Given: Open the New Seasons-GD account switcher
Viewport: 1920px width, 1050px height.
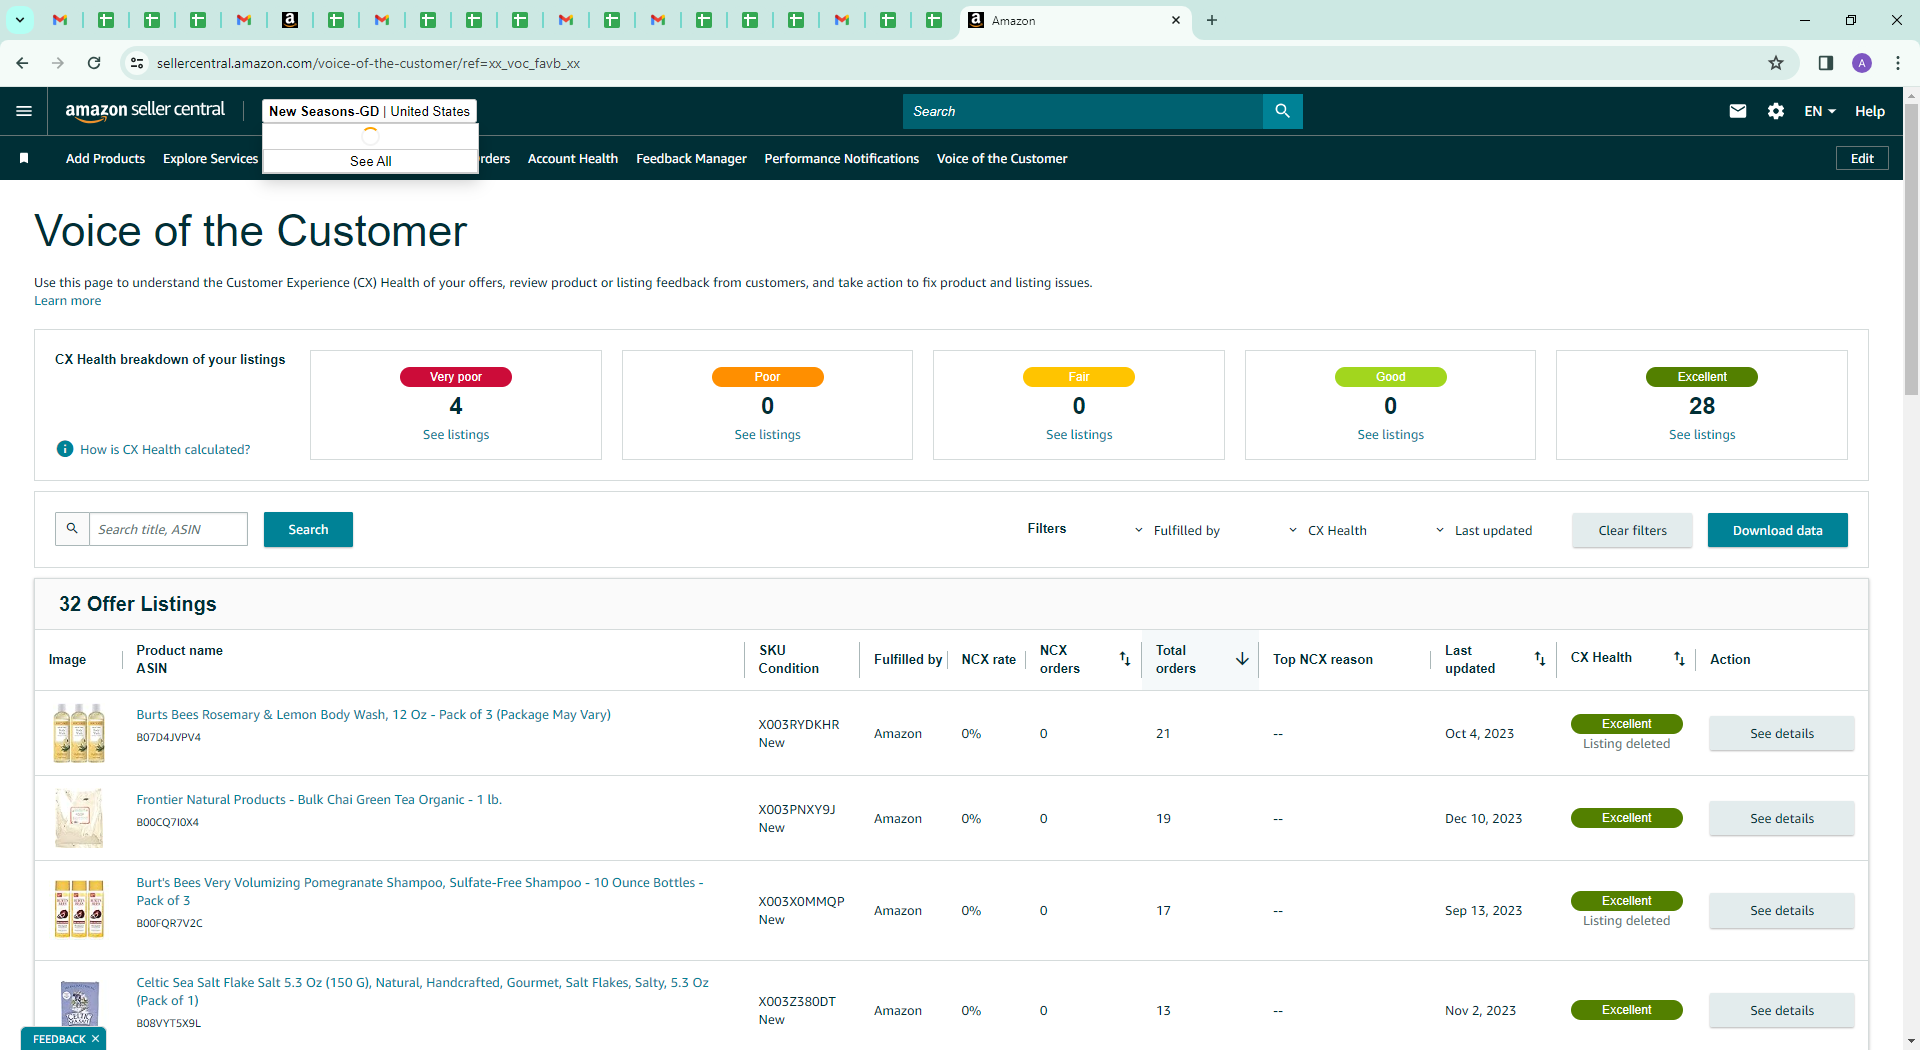Looking at the screenshot, I should 369,111.
